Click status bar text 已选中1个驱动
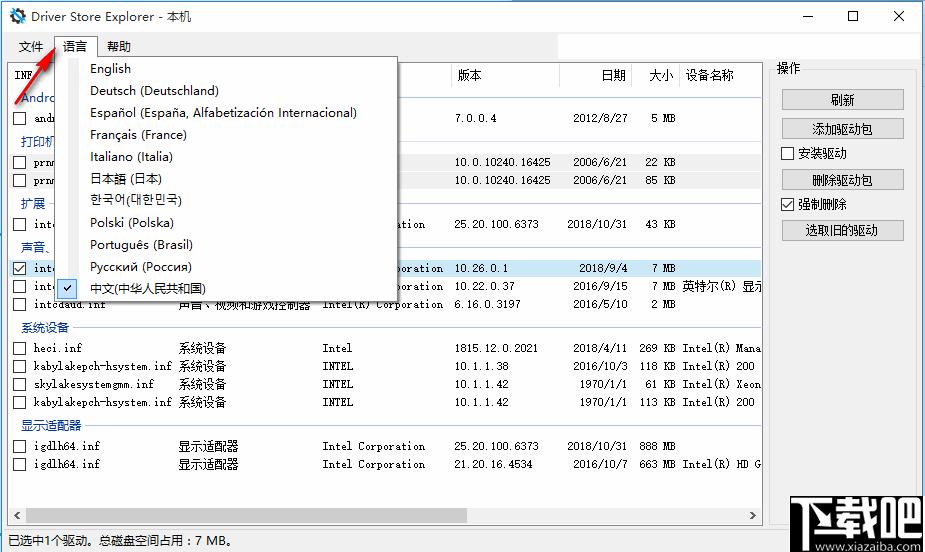 pyautogui.click(x=48, y=540)
